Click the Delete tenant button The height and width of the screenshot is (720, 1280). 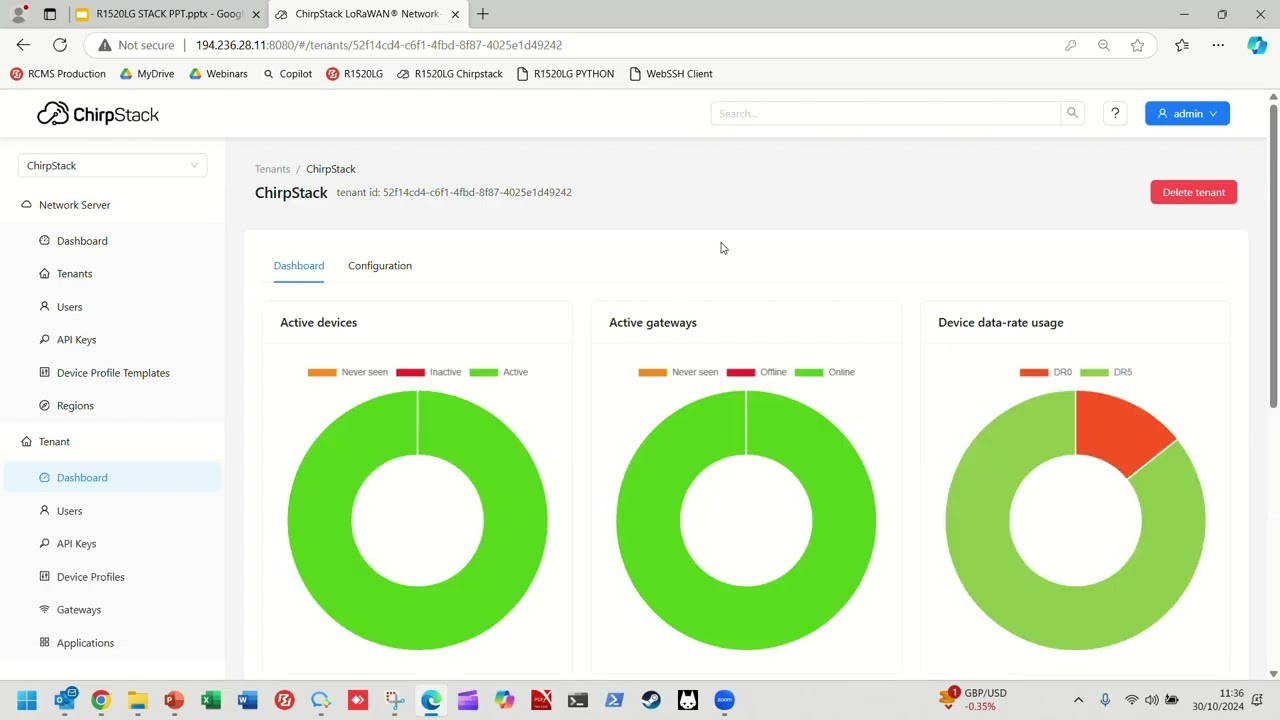pos(1193,192)
